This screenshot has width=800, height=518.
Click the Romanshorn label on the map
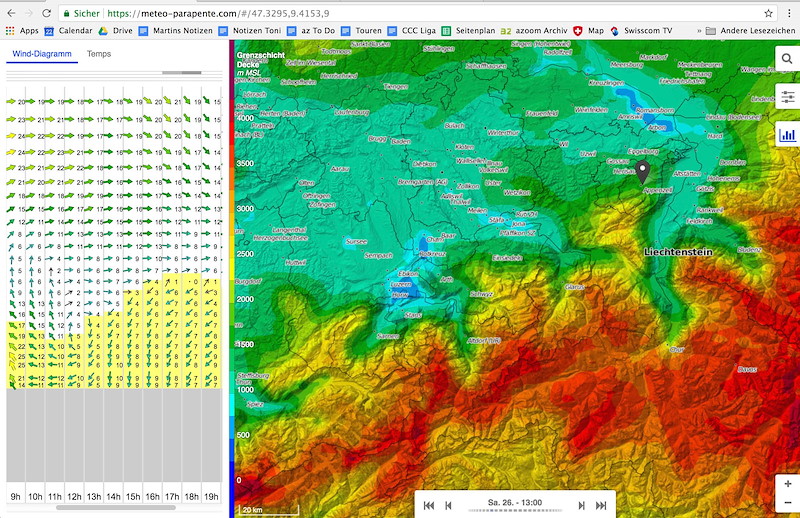point(655,110)
